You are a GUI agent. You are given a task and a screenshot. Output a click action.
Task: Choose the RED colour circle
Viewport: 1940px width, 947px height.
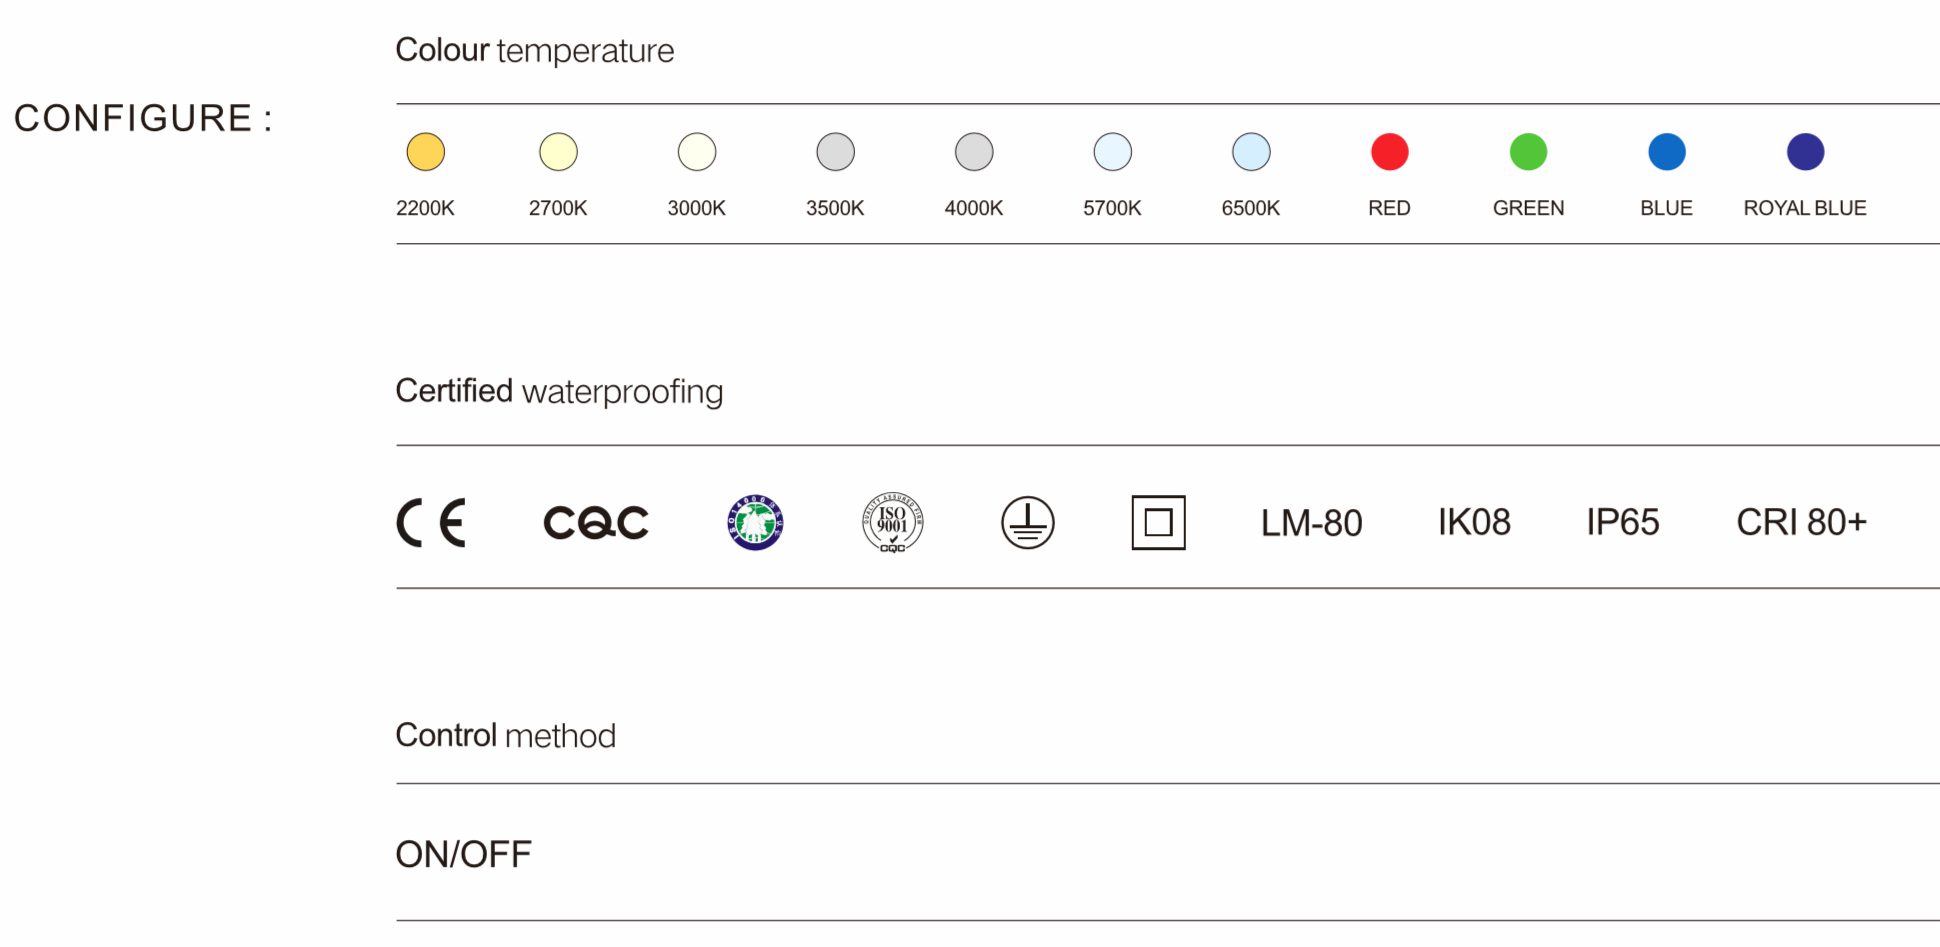pyautogui.click(x=1389, y=152)
